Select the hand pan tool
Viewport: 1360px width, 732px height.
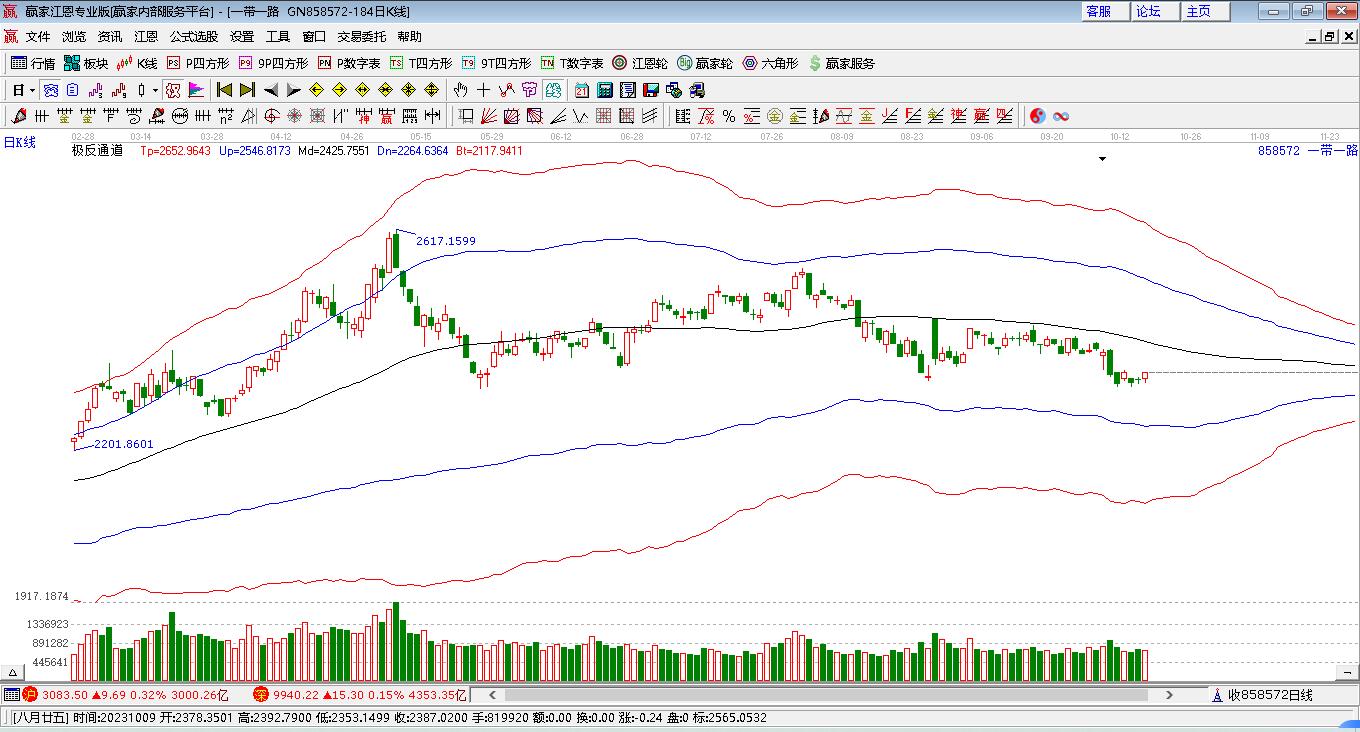pyautogui.click(x=460, y=90)
